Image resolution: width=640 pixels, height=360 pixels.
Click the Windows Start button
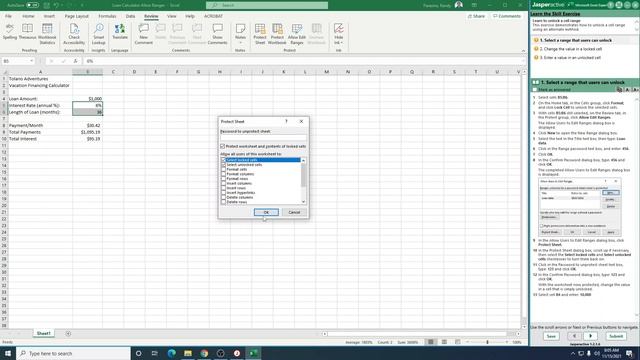pyautogui.click(x=8, y=353)
